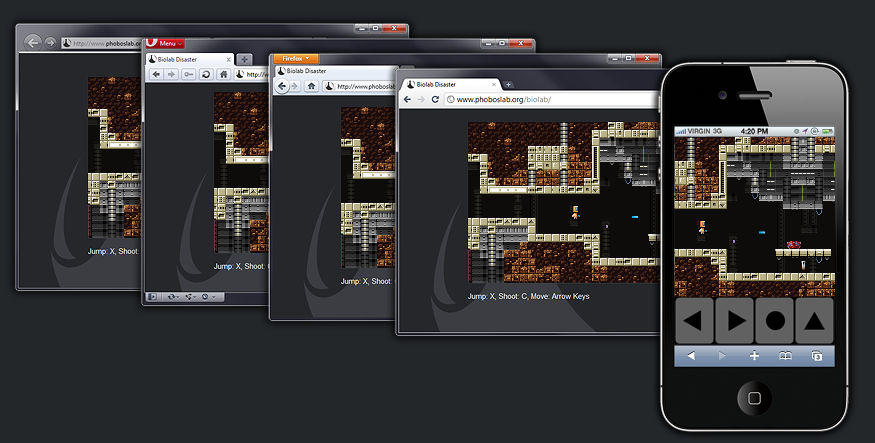Viewport: 875px width, 443px height.
Task: Open a new tab in Opera
Action: [x=244, y=59]
